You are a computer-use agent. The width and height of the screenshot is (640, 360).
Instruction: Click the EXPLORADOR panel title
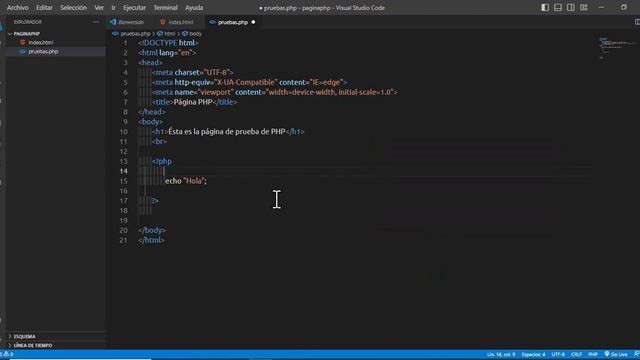pos(28,22)
